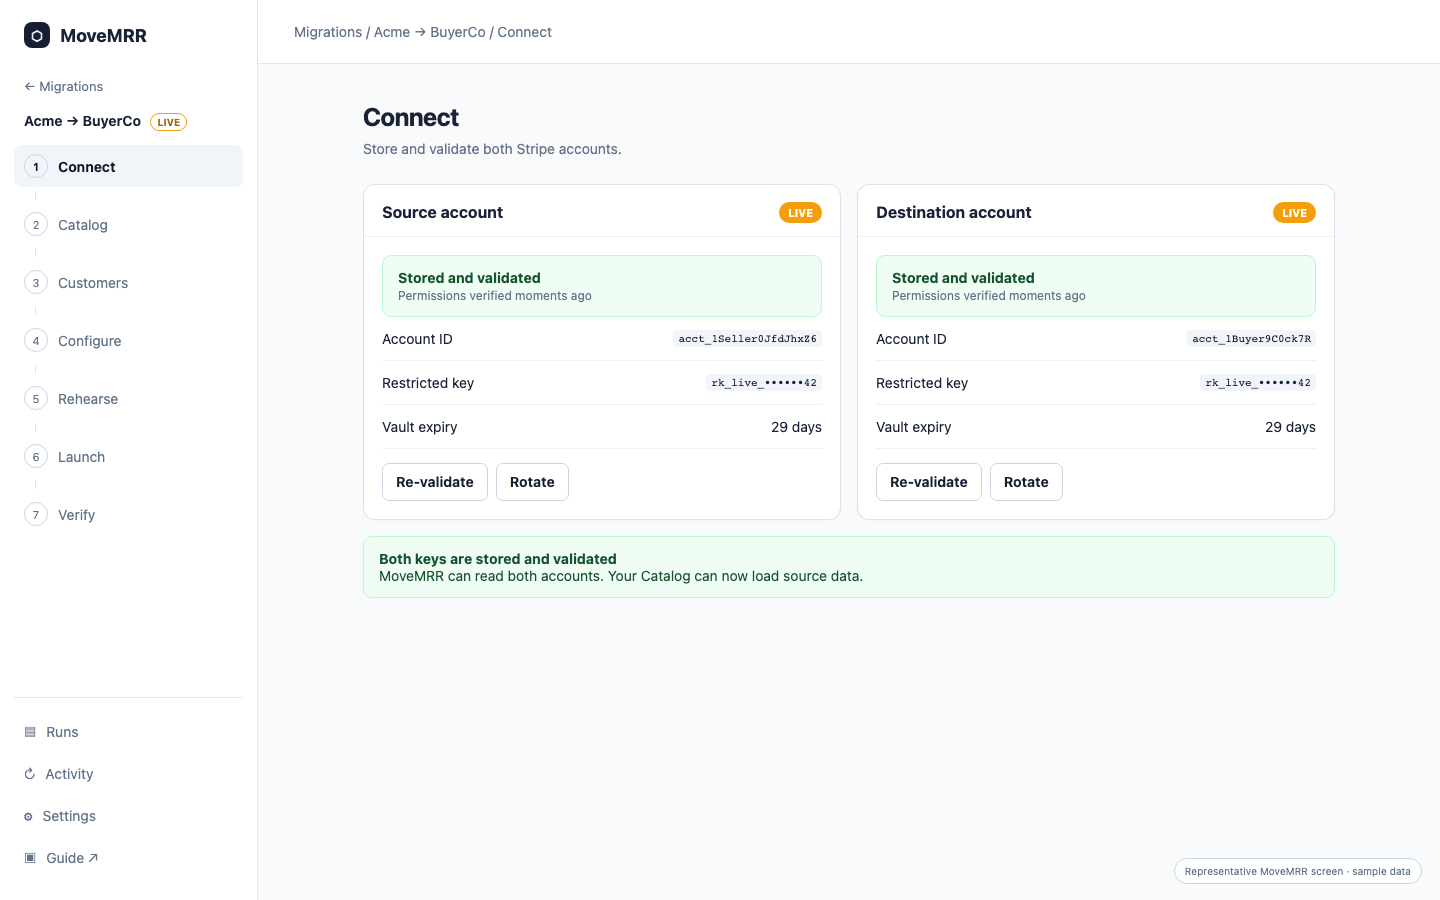This screenshot has height=900, width=1440.
Task: Re-validate the Source account key
Action: point(435,482)
